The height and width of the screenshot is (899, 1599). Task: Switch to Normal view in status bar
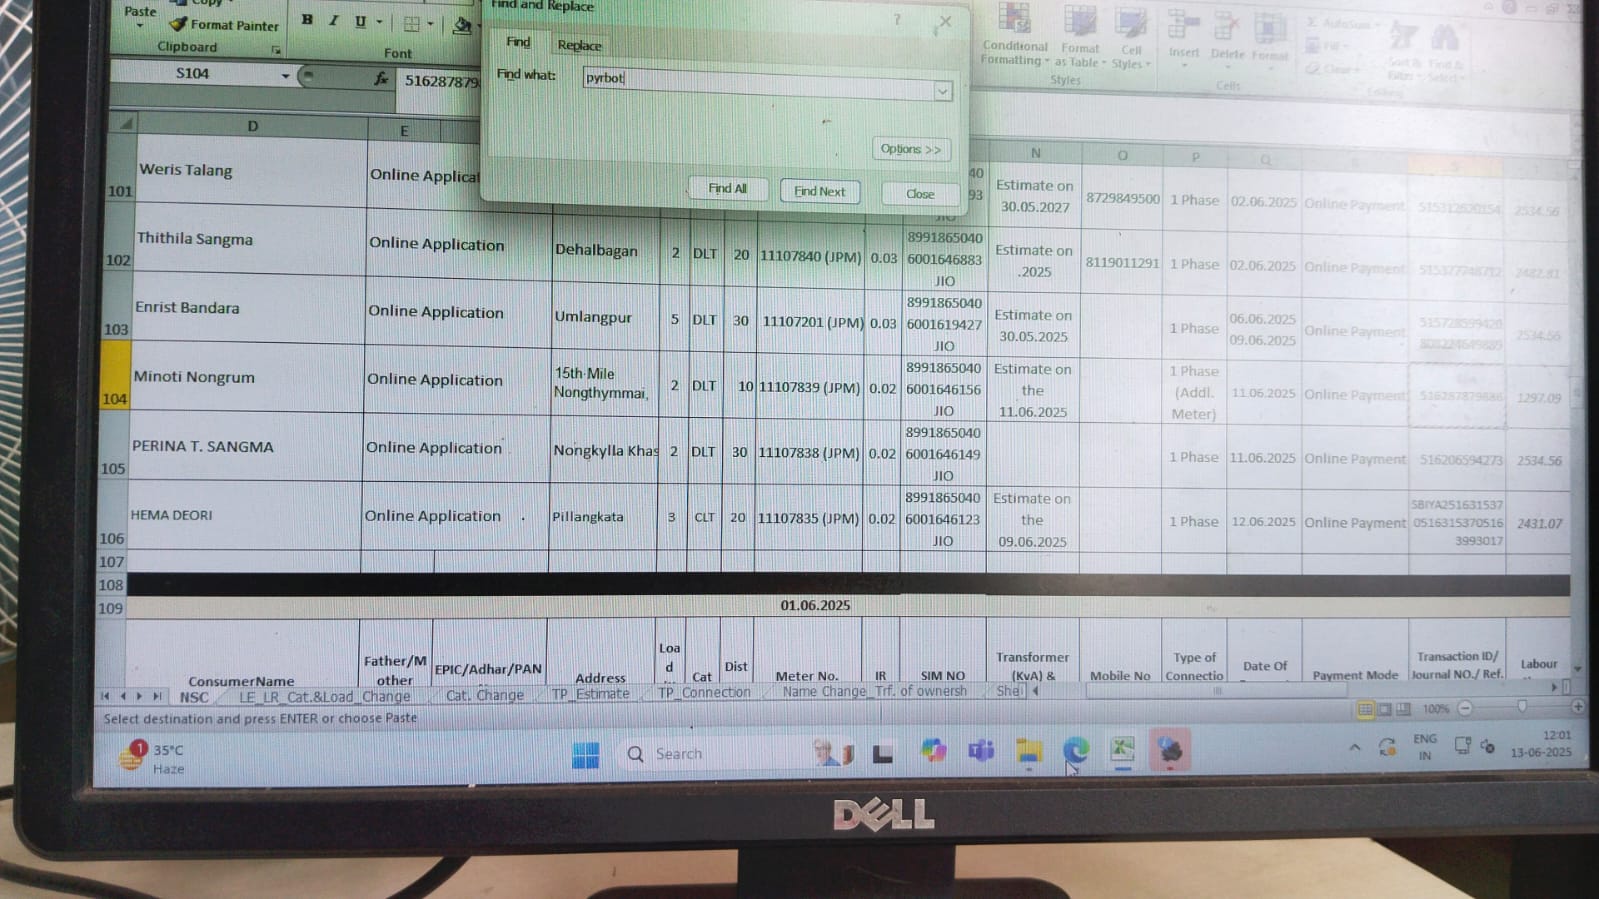1365,710
